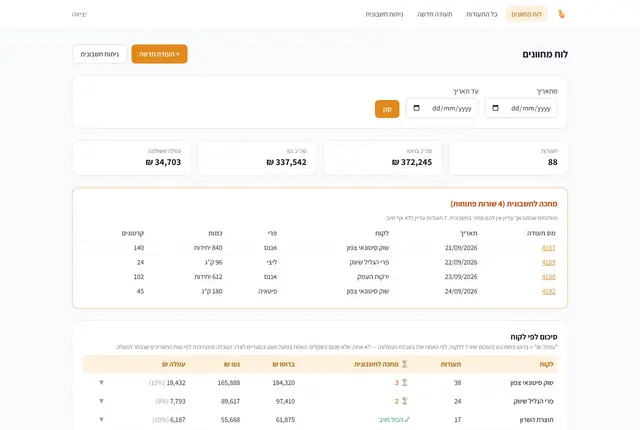Expand the תוצרת השרון customer row
The image size is (640, 430).
pos(101,419)
